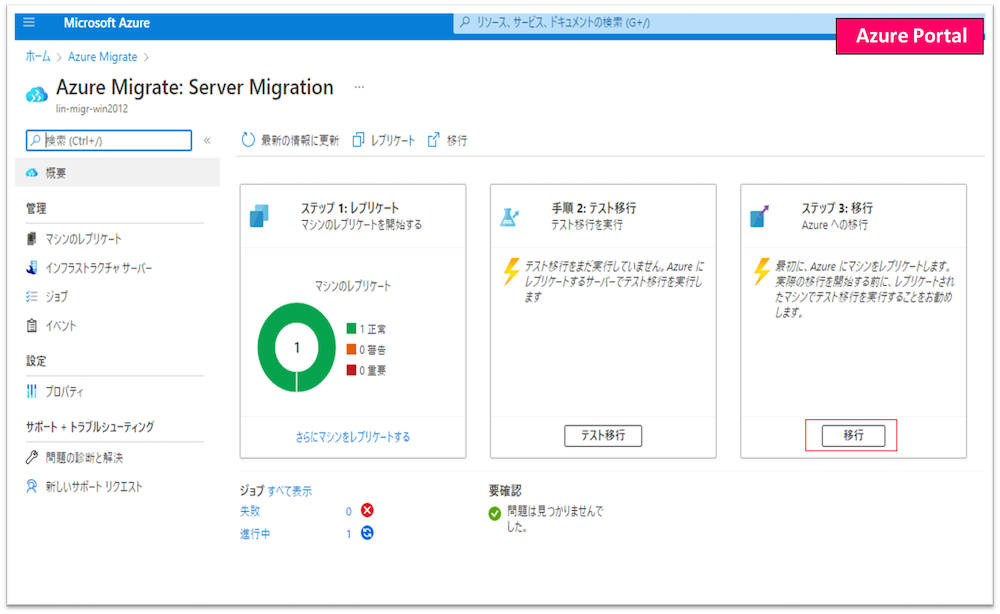Click the ステップ 3: 移行 card icon

click(x=760, y=216)
